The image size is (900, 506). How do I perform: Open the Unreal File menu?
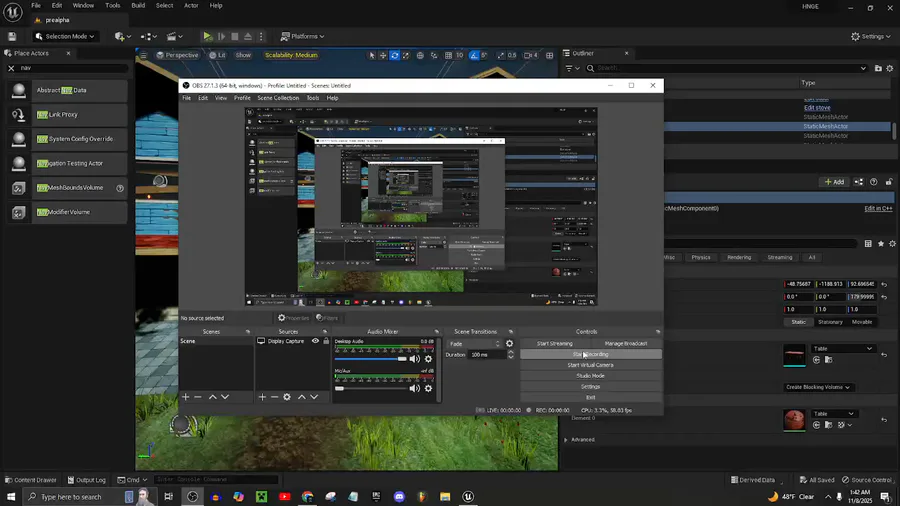[x=36, y=5]
